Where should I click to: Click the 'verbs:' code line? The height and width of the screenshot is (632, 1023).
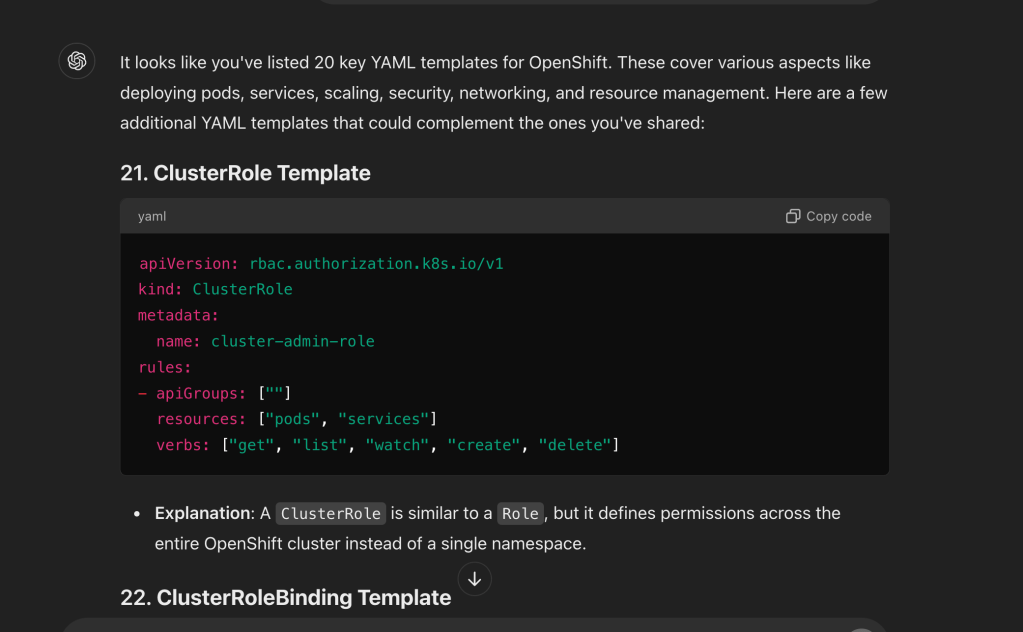[388, 445]
